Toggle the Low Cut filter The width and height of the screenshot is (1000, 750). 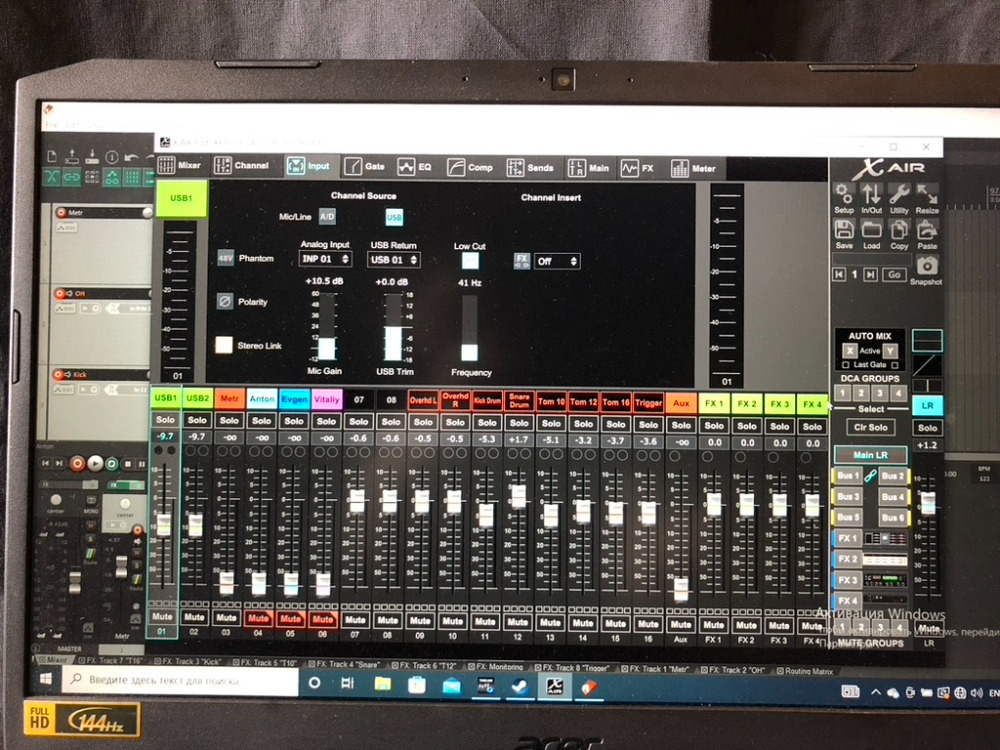click(470, 261)
